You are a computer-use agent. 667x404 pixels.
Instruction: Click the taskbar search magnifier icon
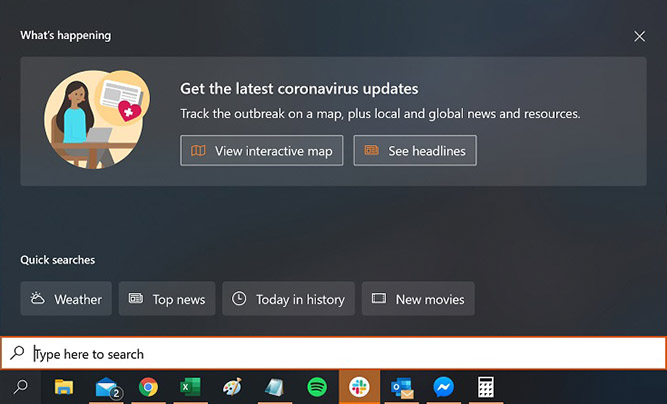point(20,387)
